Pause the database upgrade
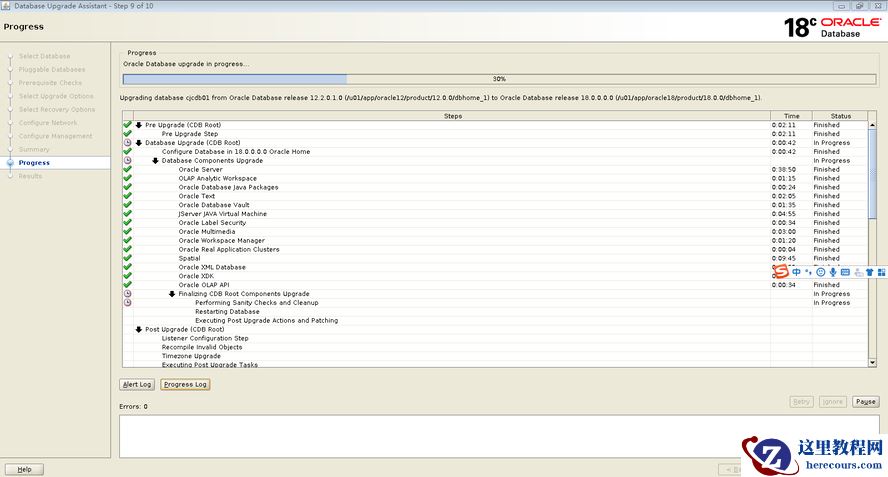 click(865, 402)
